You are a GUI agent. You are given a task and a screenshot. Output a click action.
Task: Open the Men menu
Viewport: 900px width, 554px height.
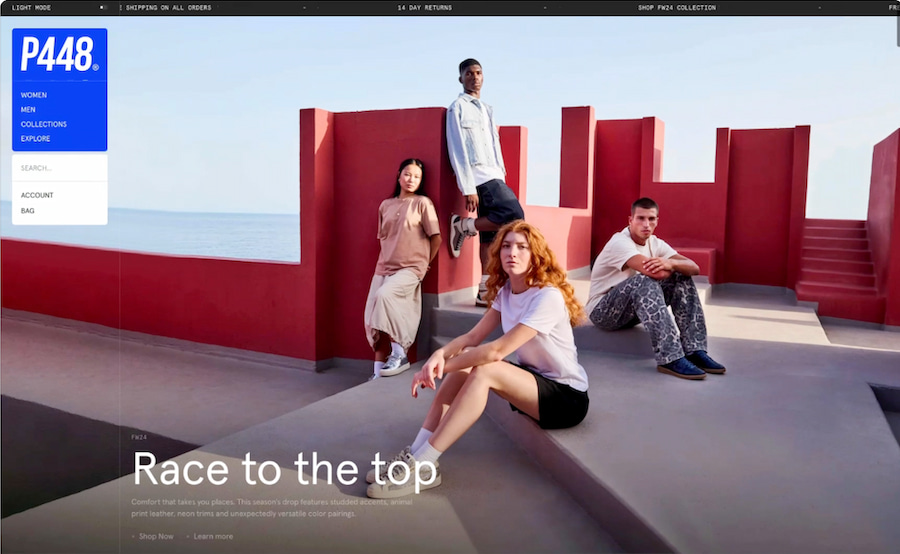click(x=28, y=110)
